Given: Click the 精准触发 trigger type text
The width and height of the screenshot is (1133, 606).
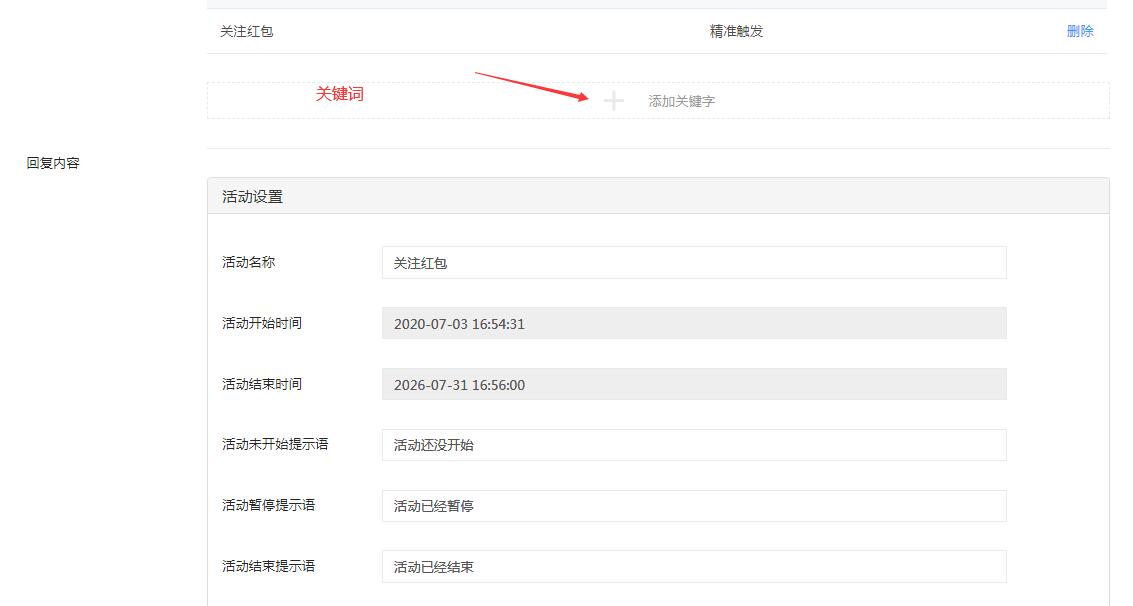Looking at the screenshot, I should (x=736, y=31).
